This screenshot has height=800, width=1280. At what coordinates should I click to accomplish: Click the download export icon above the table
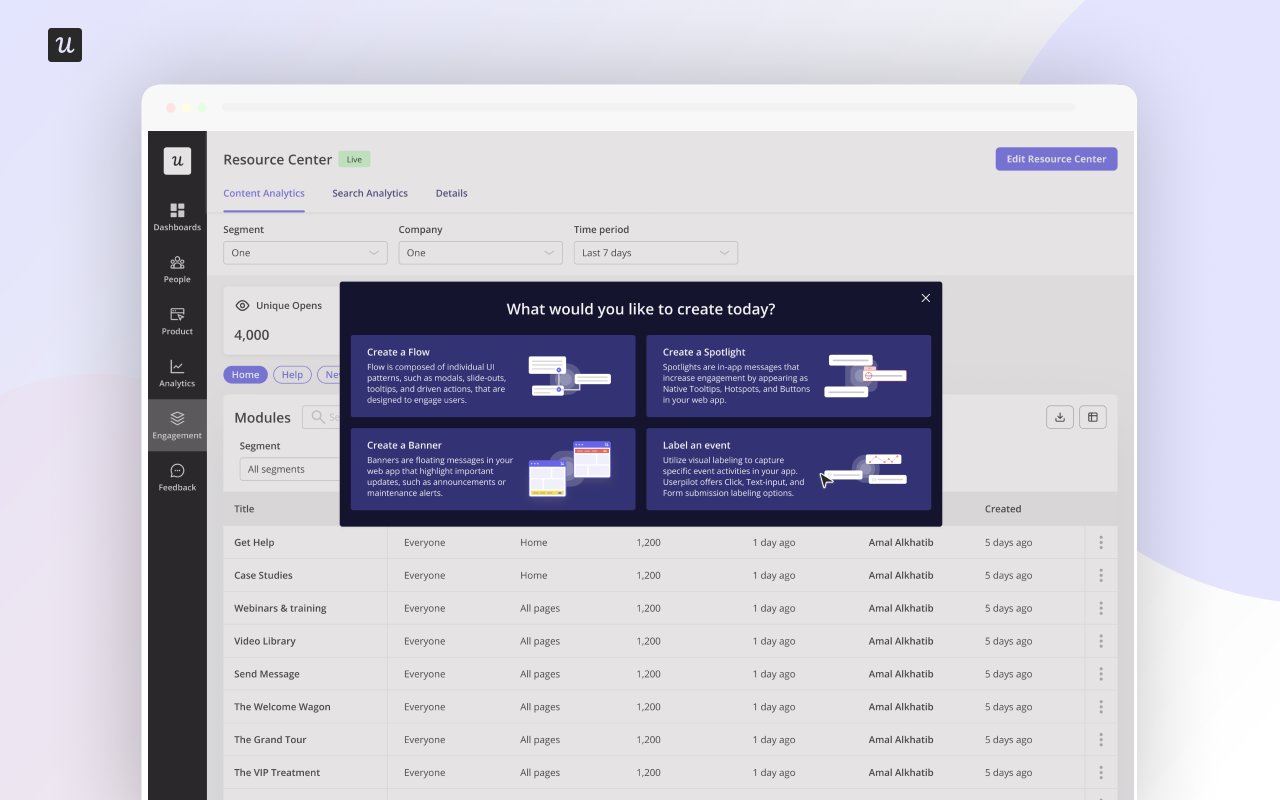tap(1060, 416)
